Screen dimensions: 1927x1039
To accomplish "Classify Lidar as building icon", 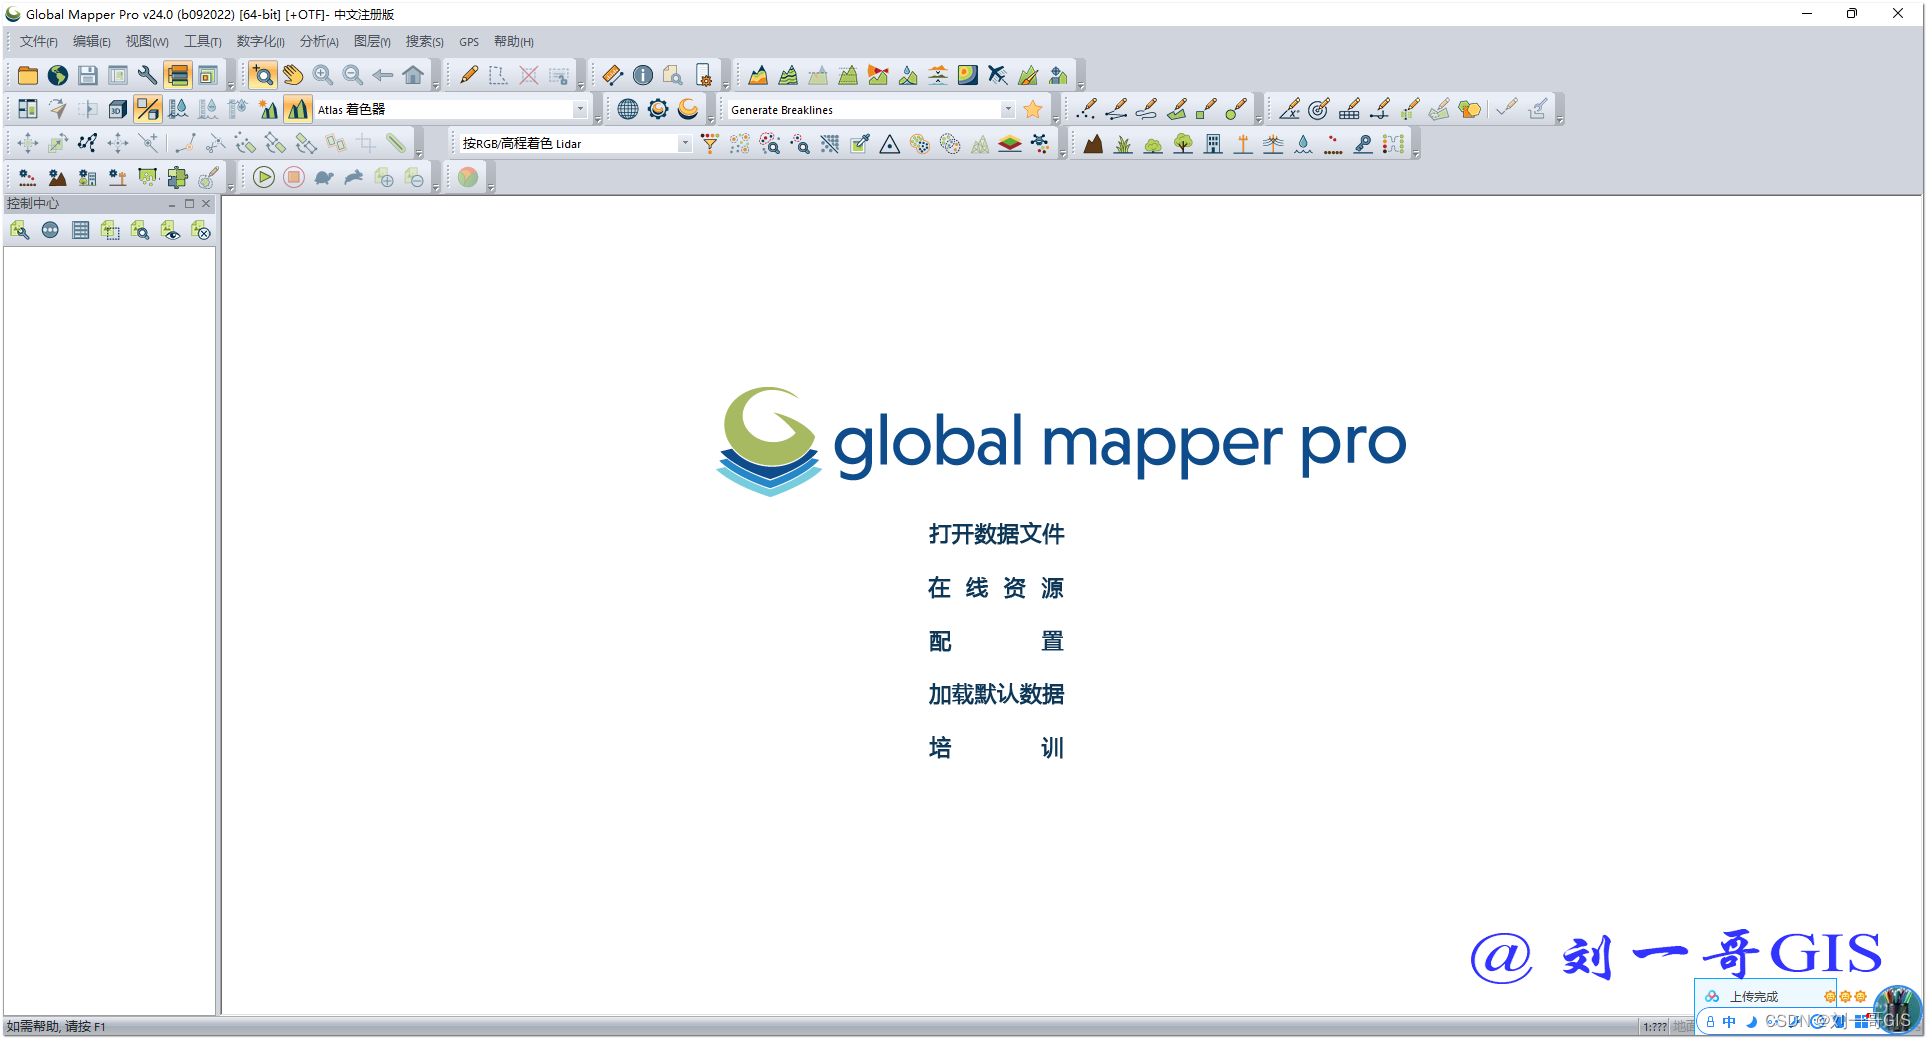I will [1213, 144].
